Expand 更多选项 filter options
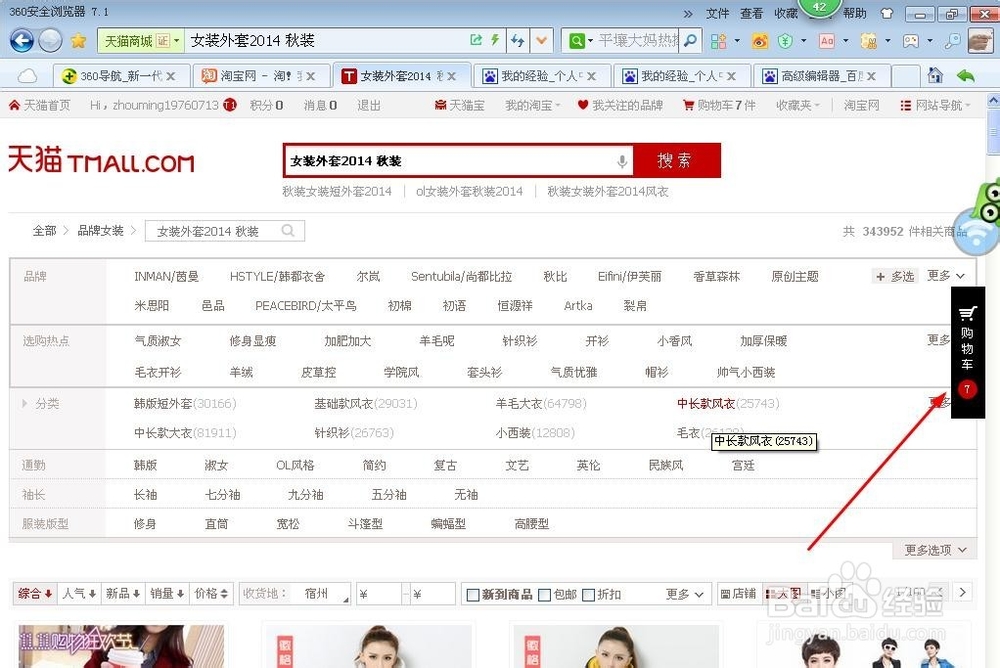 tap(935, 550)
